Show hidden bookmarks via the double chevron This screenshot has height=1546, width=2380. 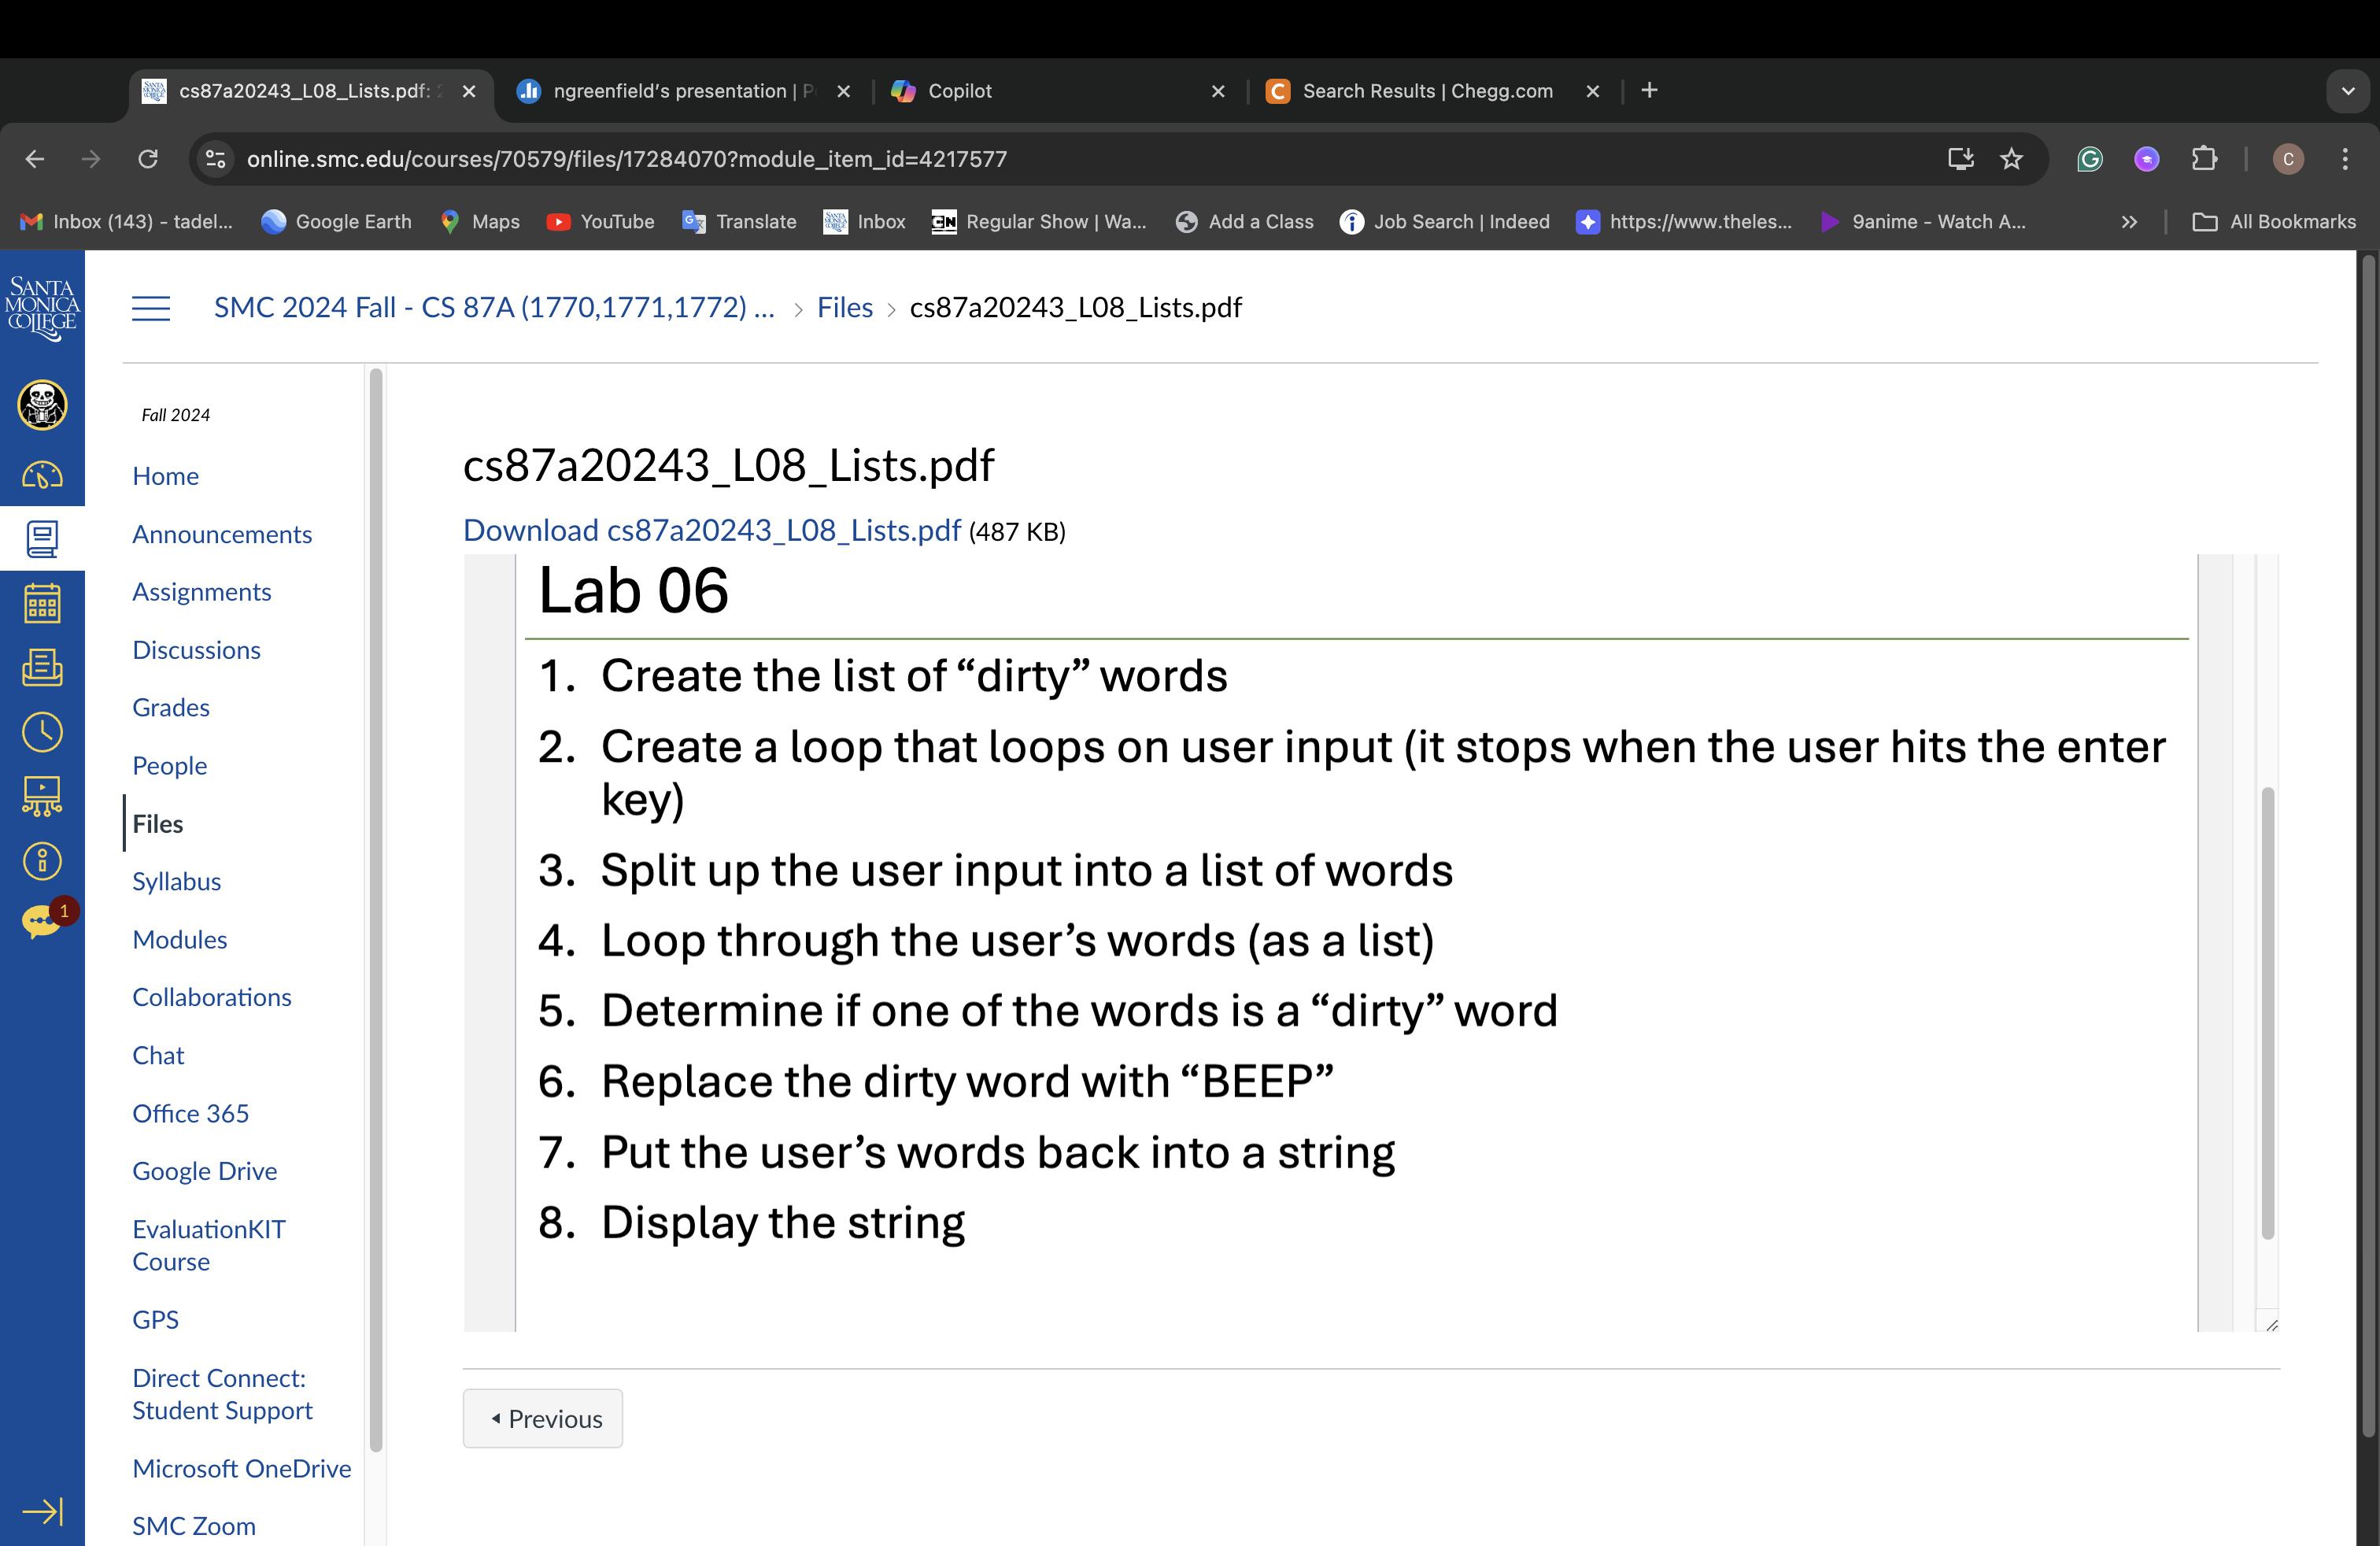2128,221
